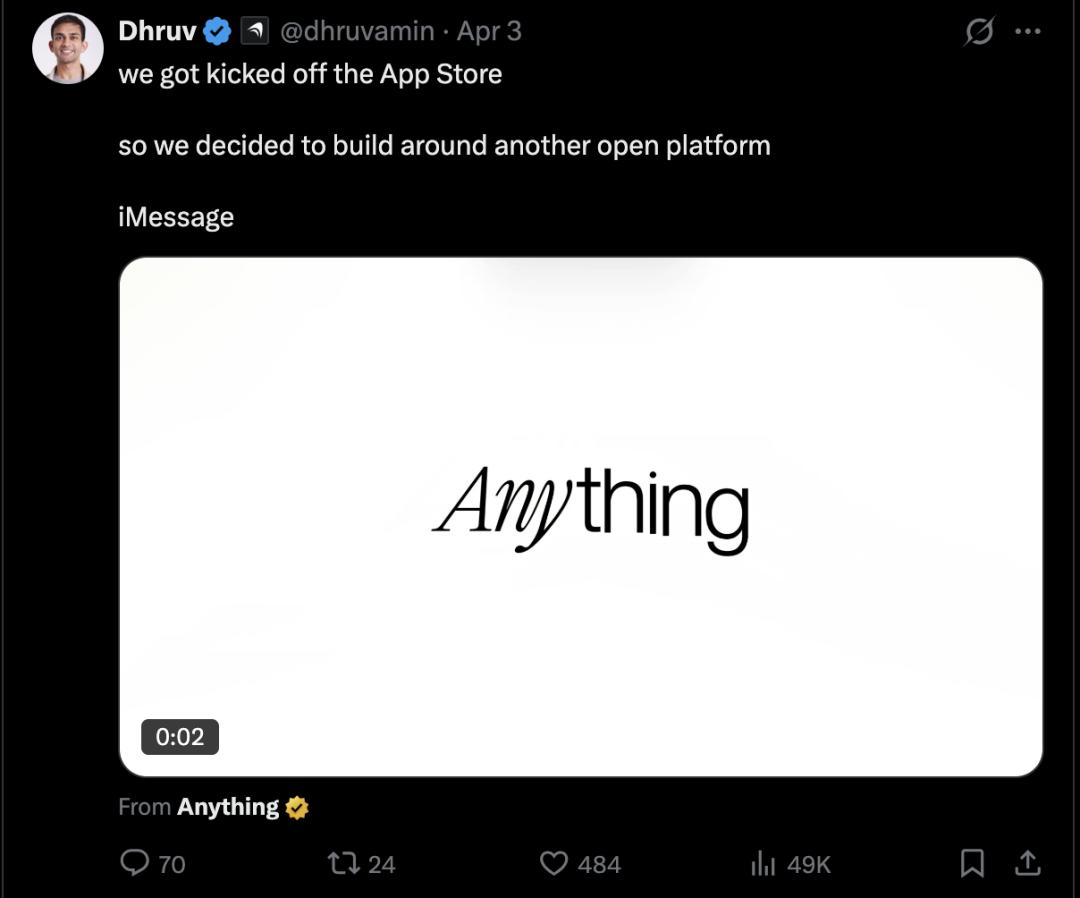This screenshot has width=1080, height=898.
Task: Click Dhruv's verified badge
Action: tap(215, 31)
